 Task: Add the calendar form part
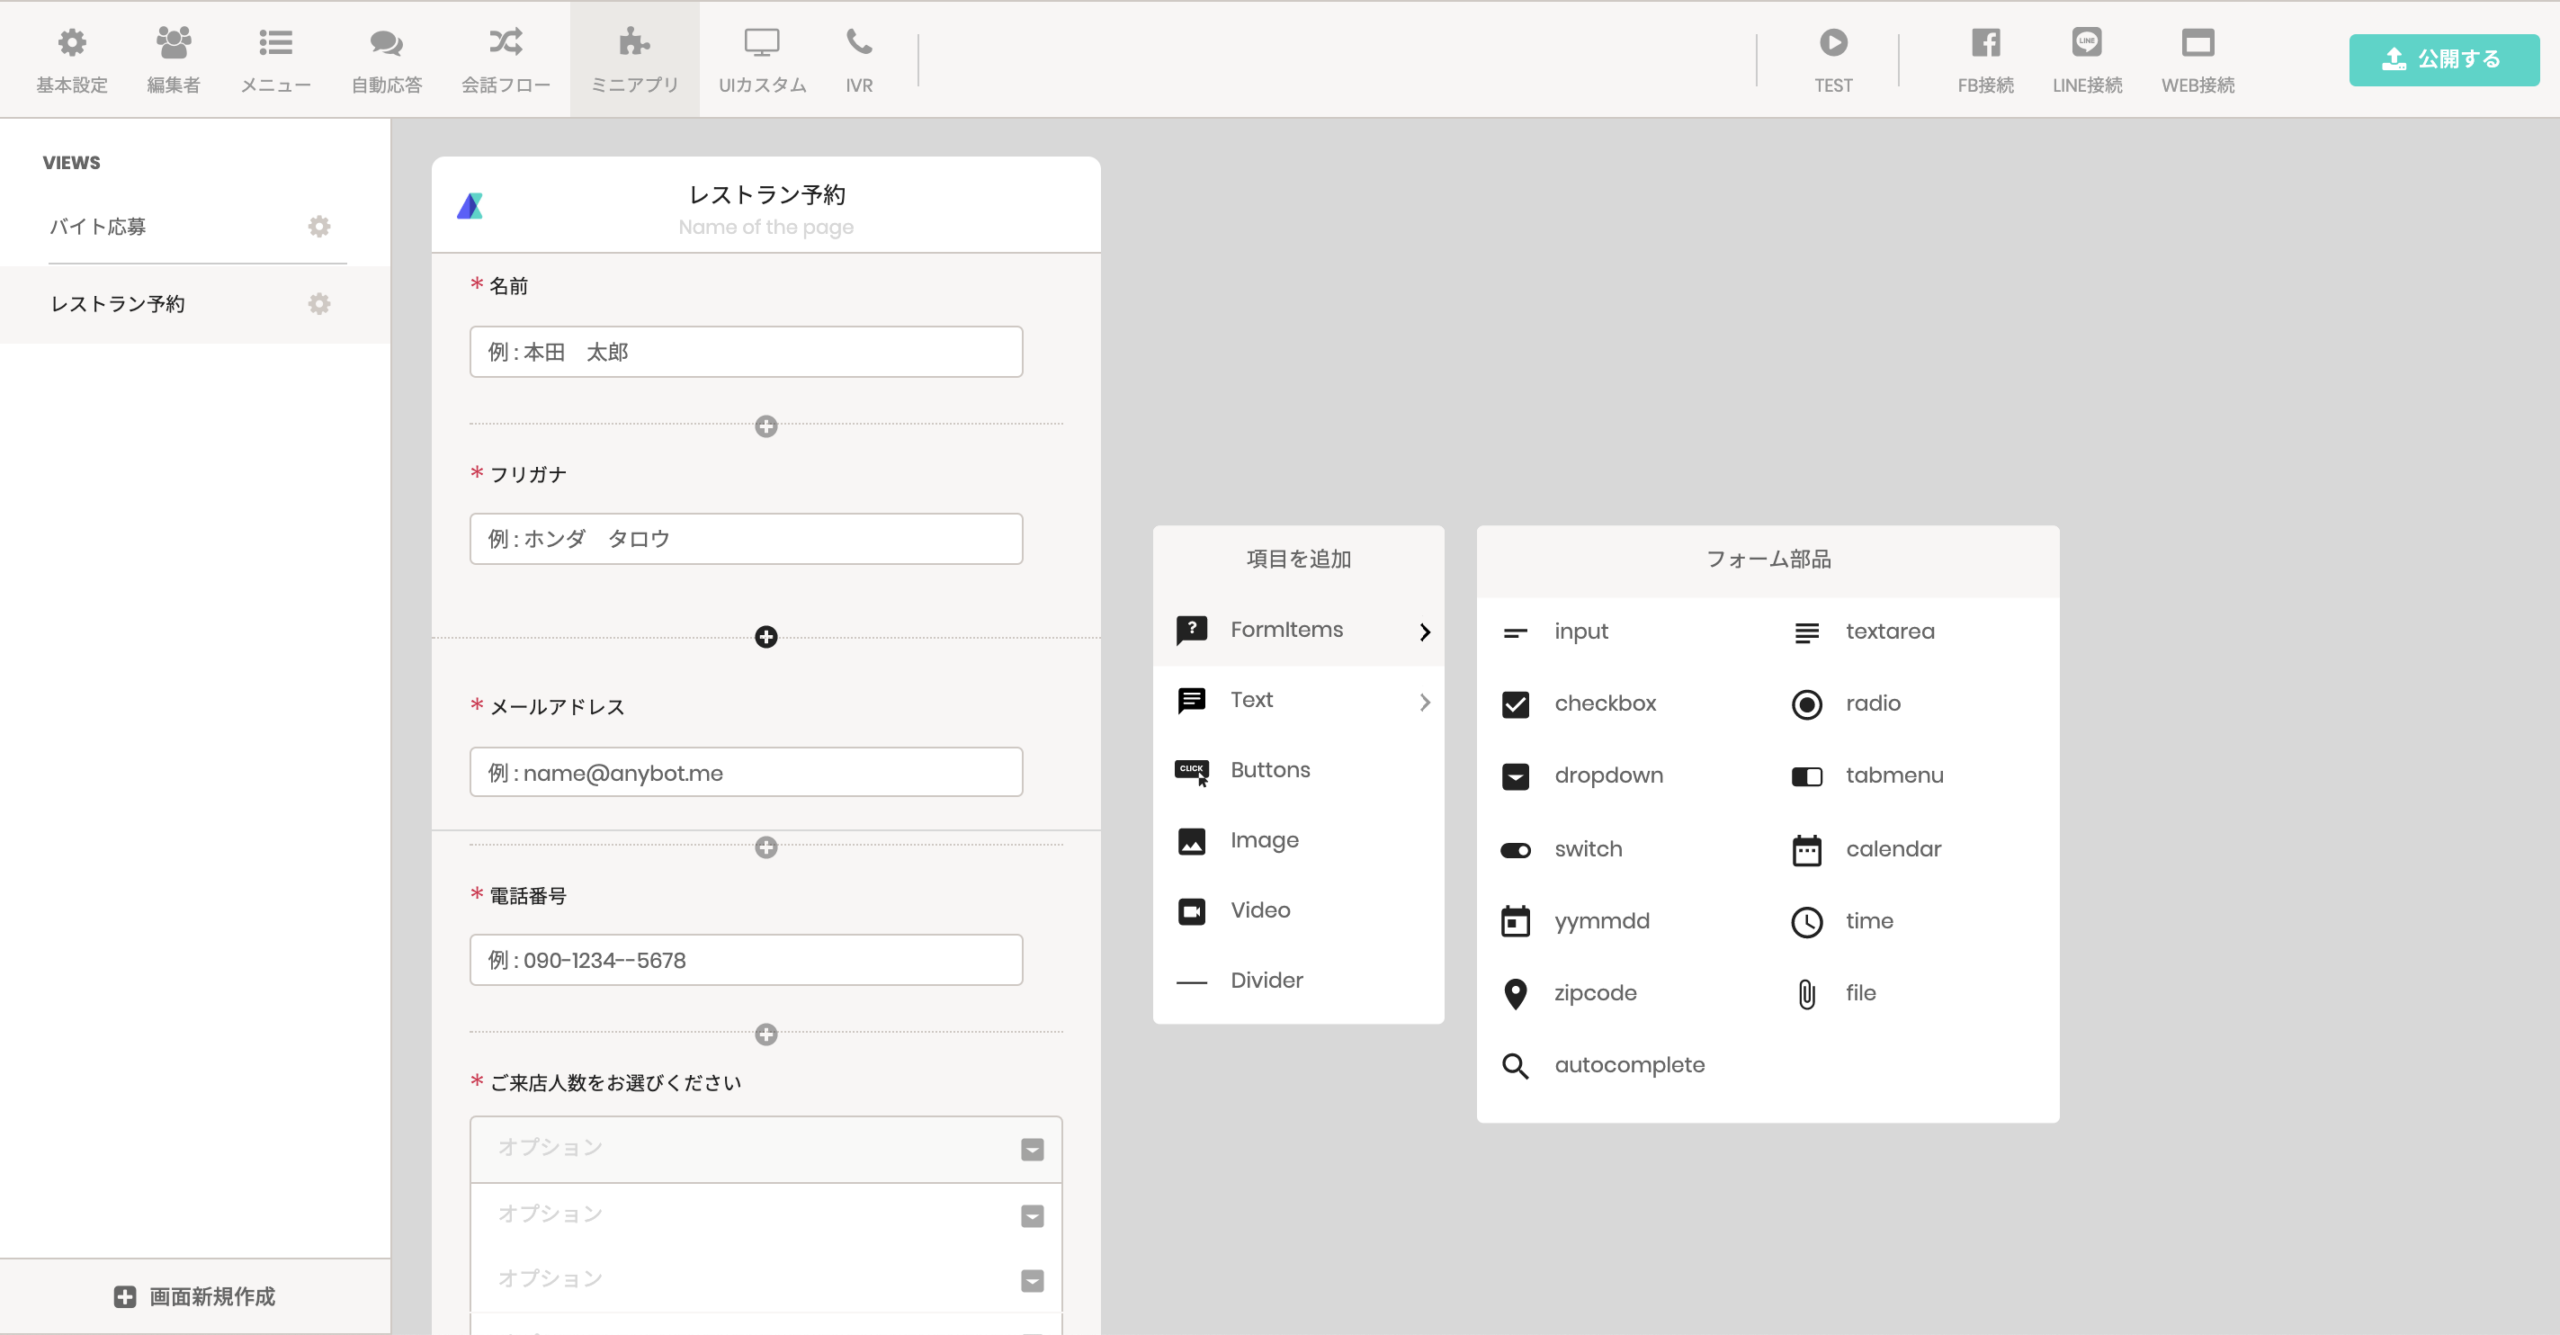point(1892,849)
